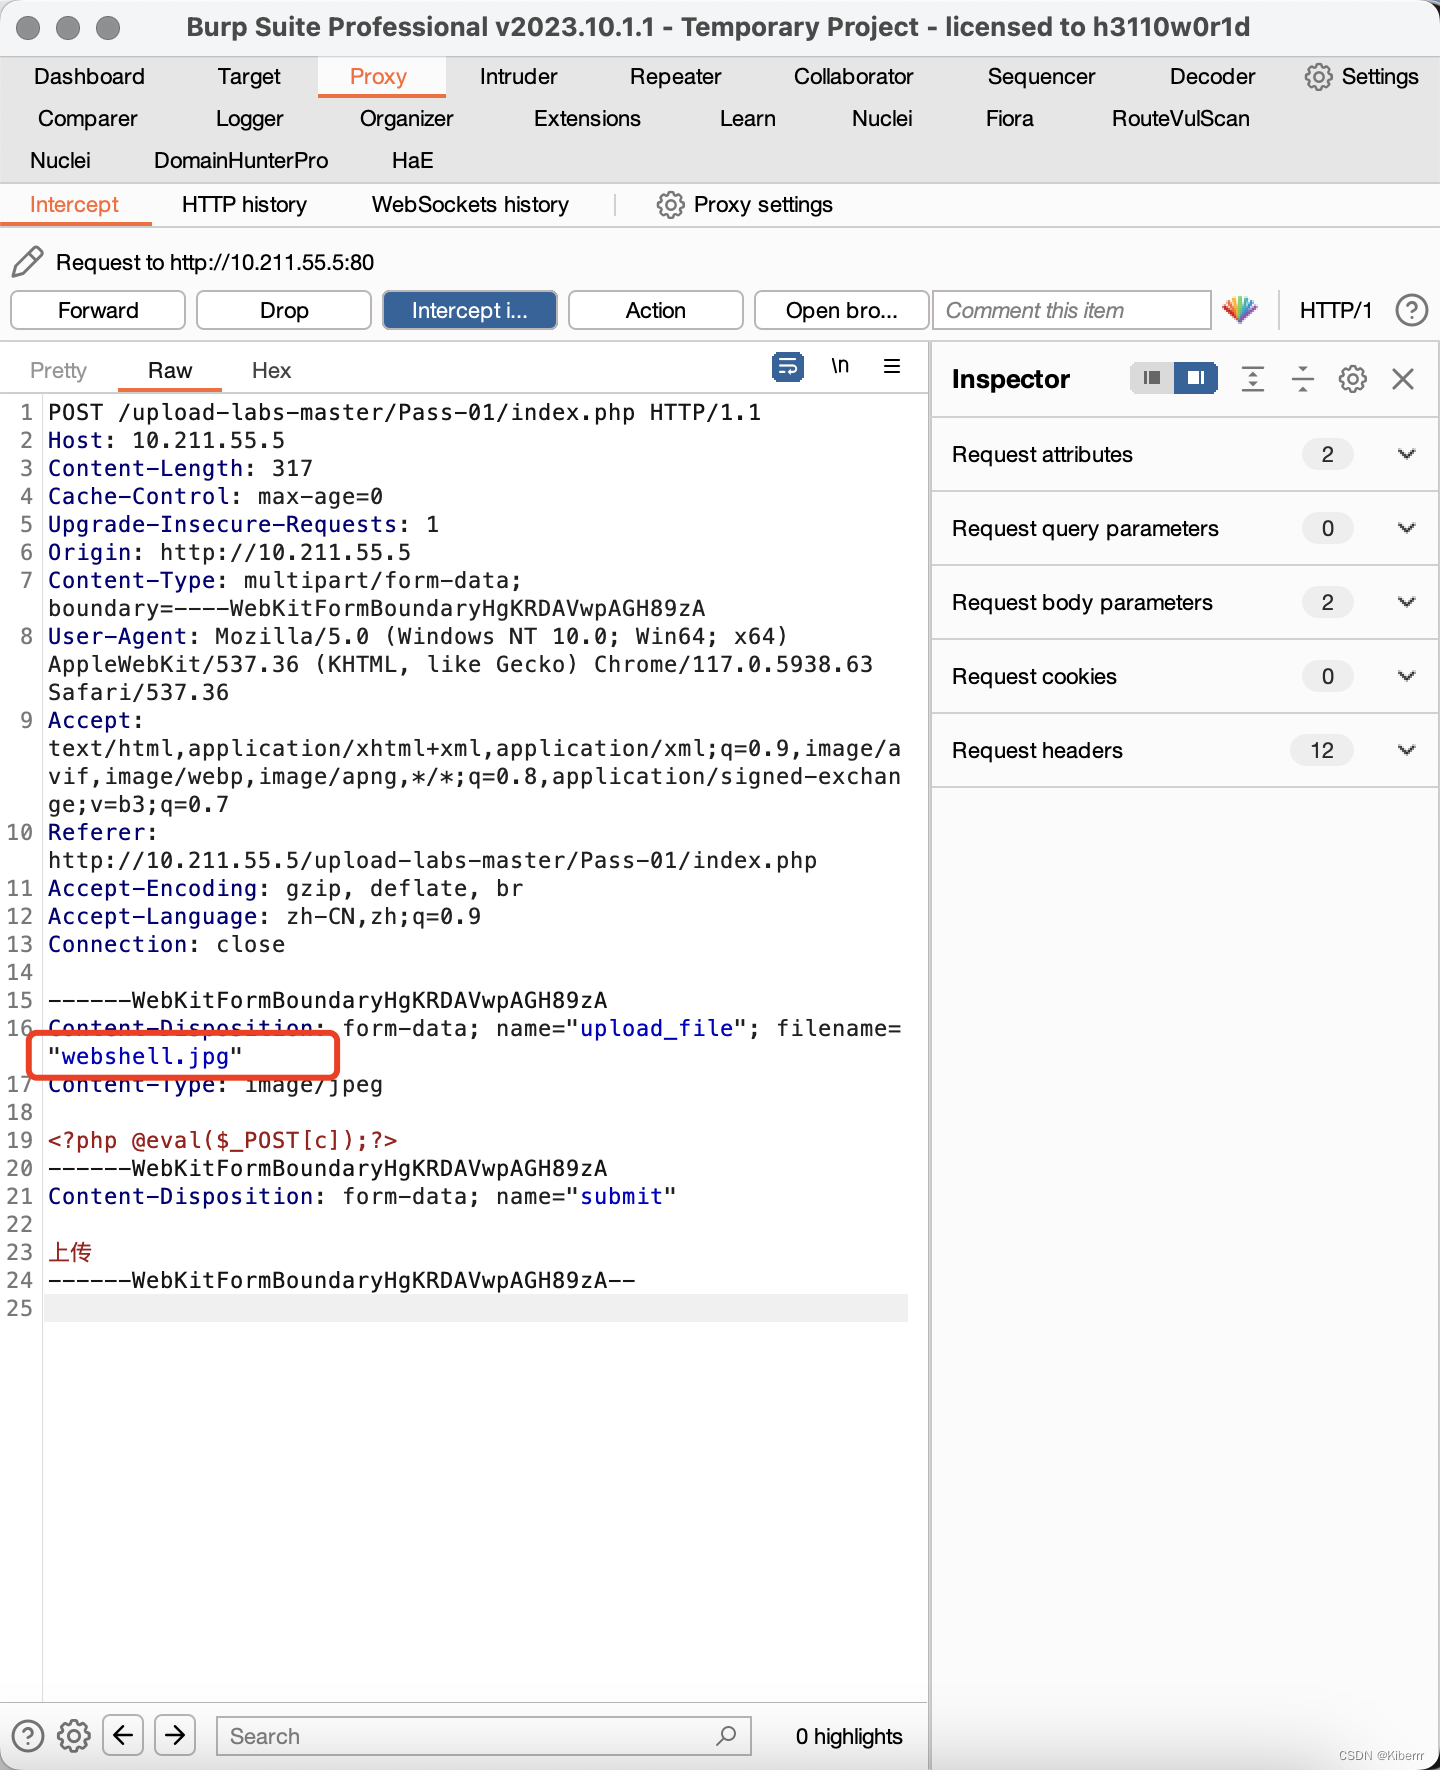
Task: Open the Comparer tab
Action: (x=87, y=119)
